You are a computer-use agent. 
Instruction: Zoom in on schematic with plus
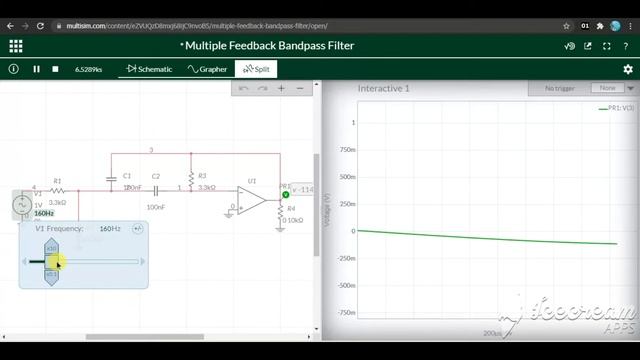point(281,88)
